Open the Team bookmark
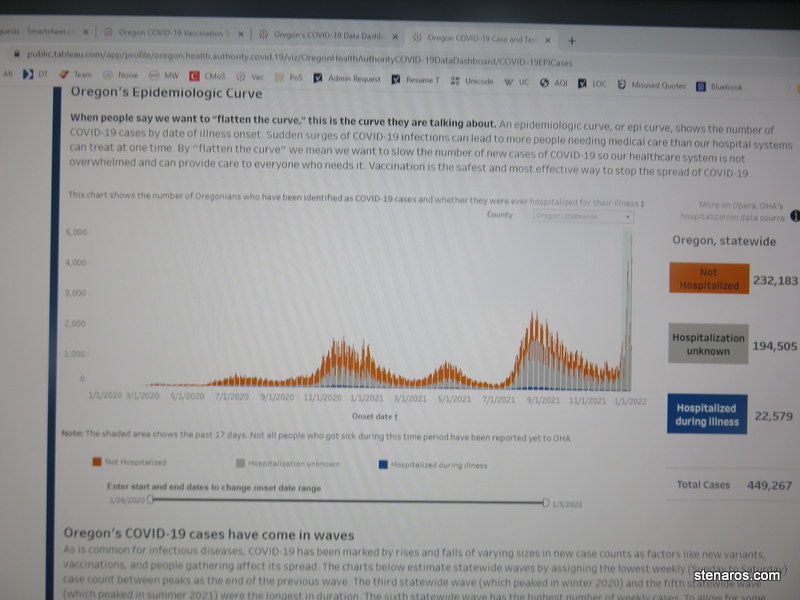The width and height of the screenshot is (800, 600). tap(76, 74)
